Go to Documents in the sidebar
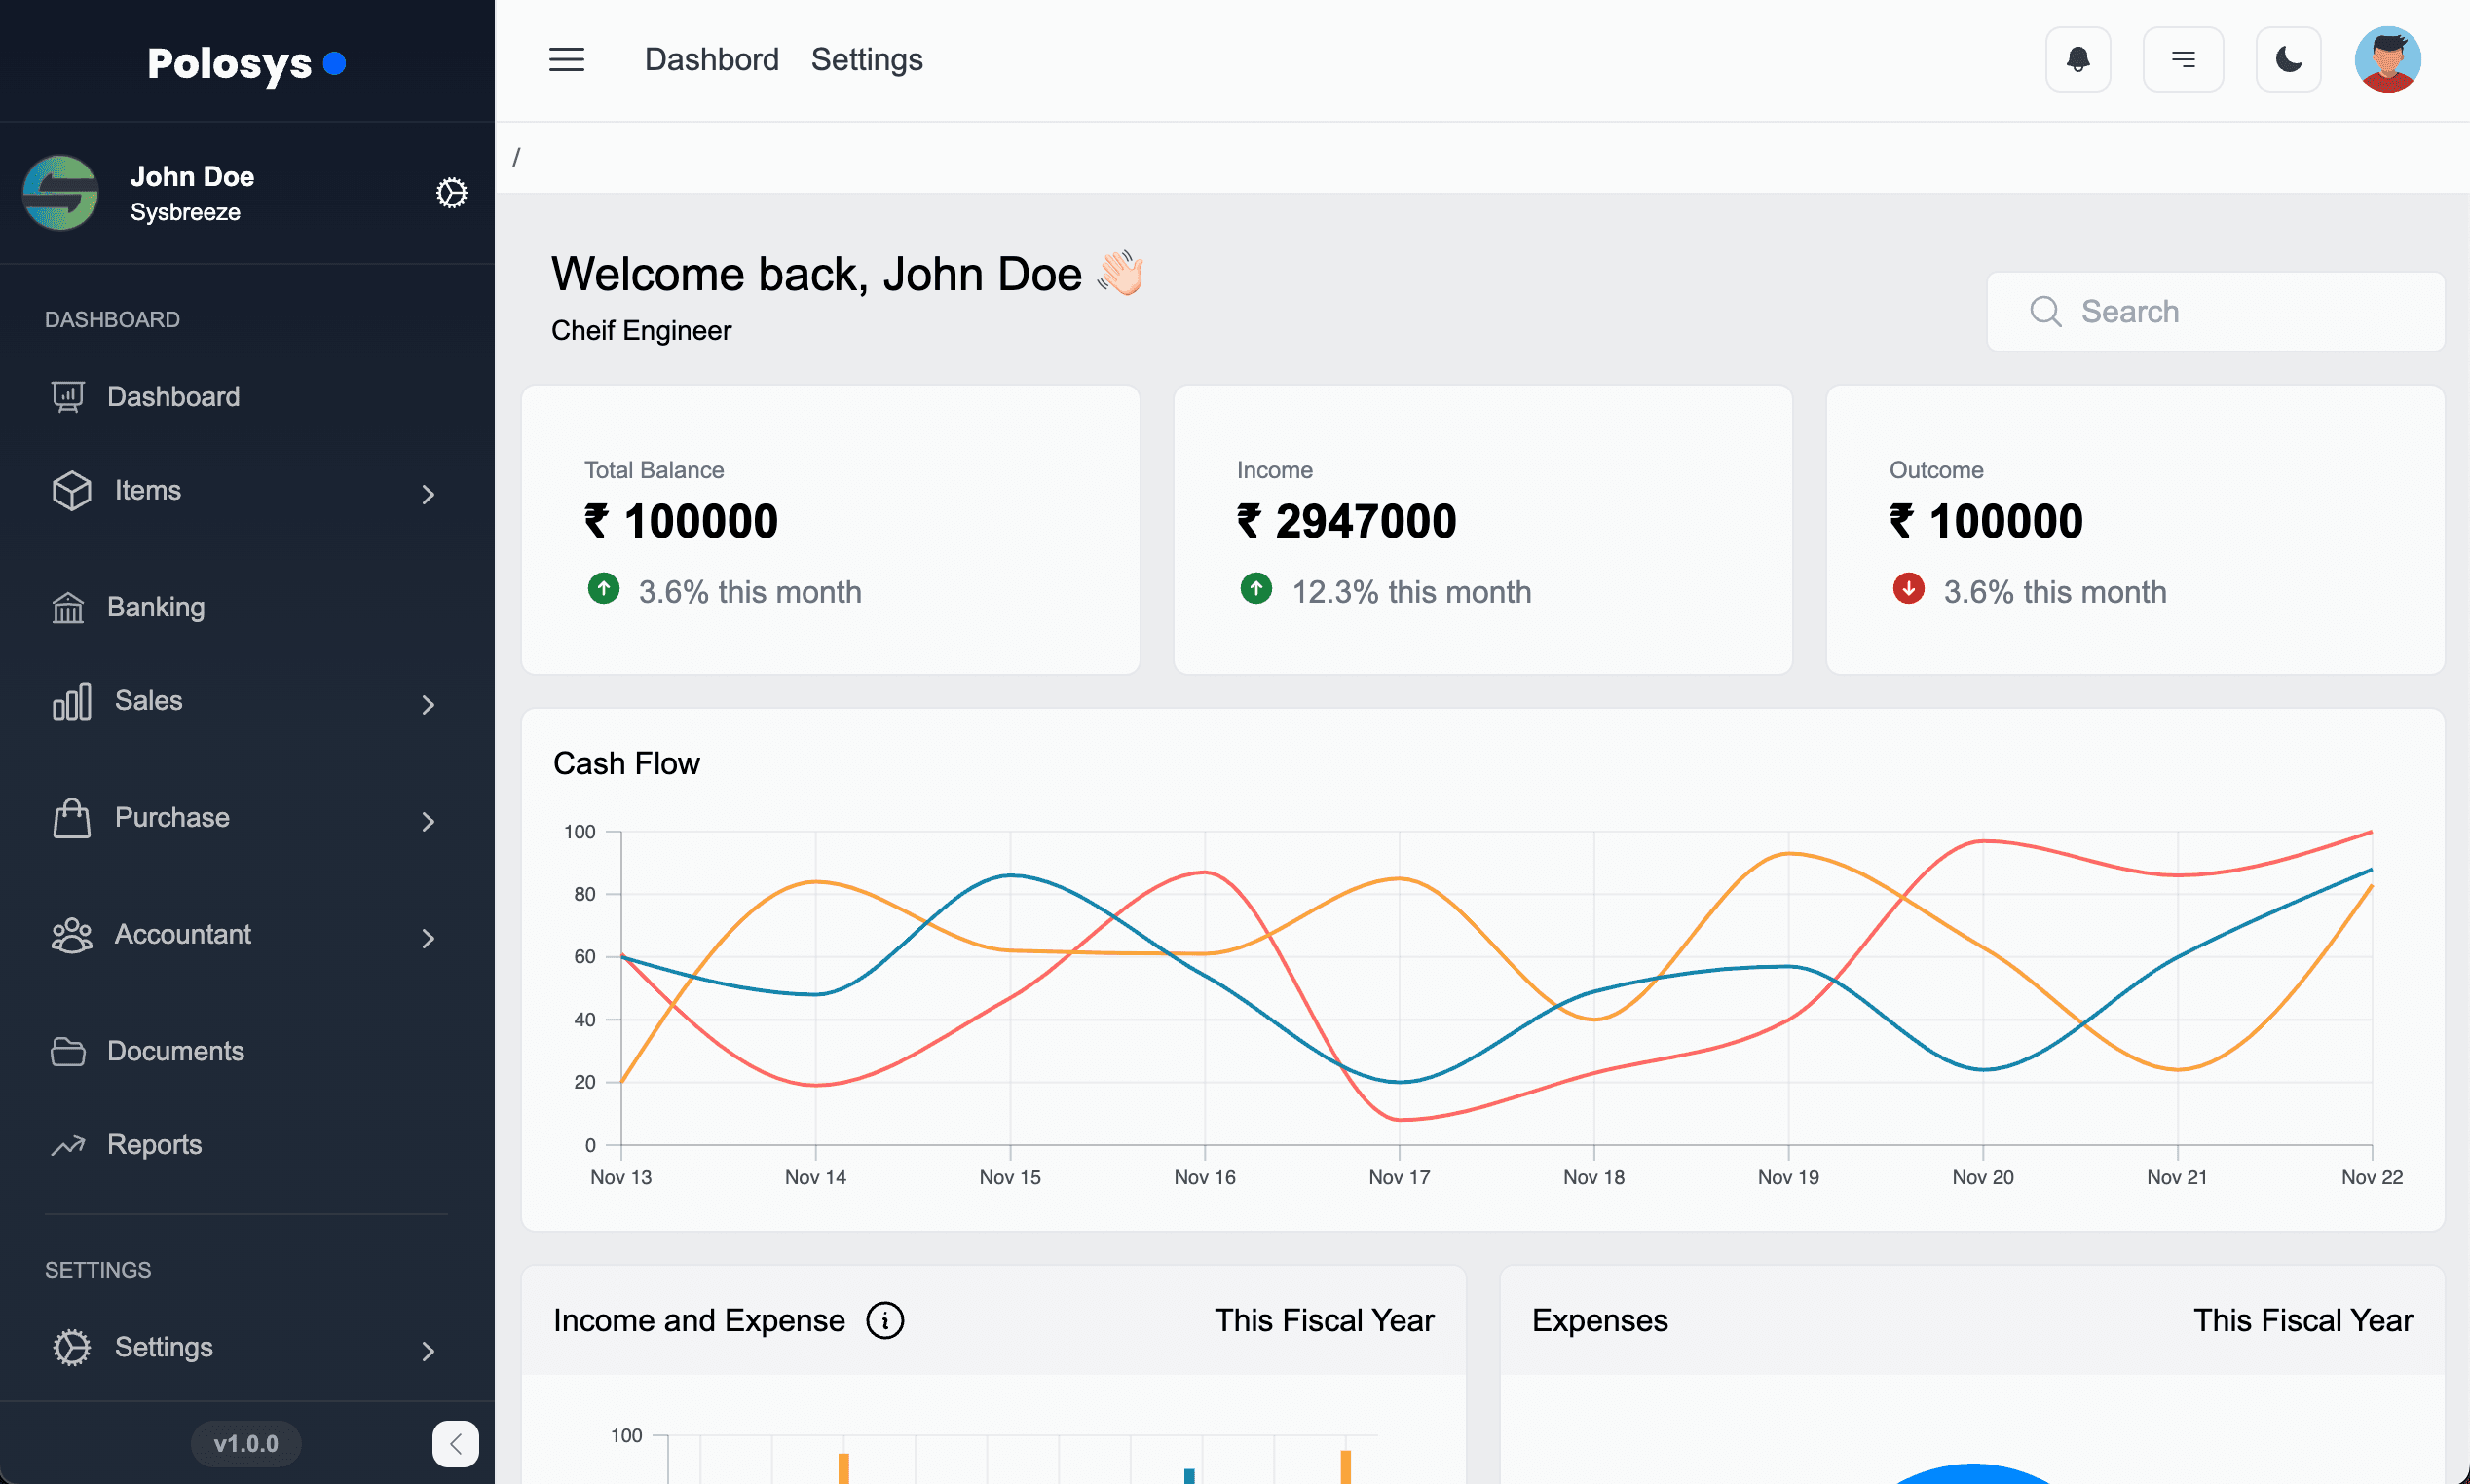This screenshot has width=2470, height=1484. 175,1051
